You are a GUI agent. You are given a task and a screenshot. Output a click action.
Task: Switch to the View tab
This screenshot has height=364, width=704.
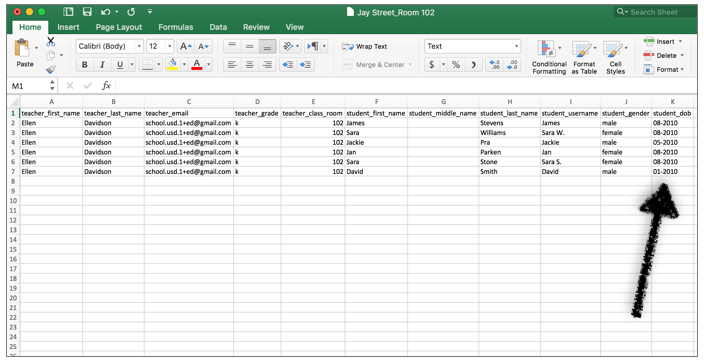295,27
